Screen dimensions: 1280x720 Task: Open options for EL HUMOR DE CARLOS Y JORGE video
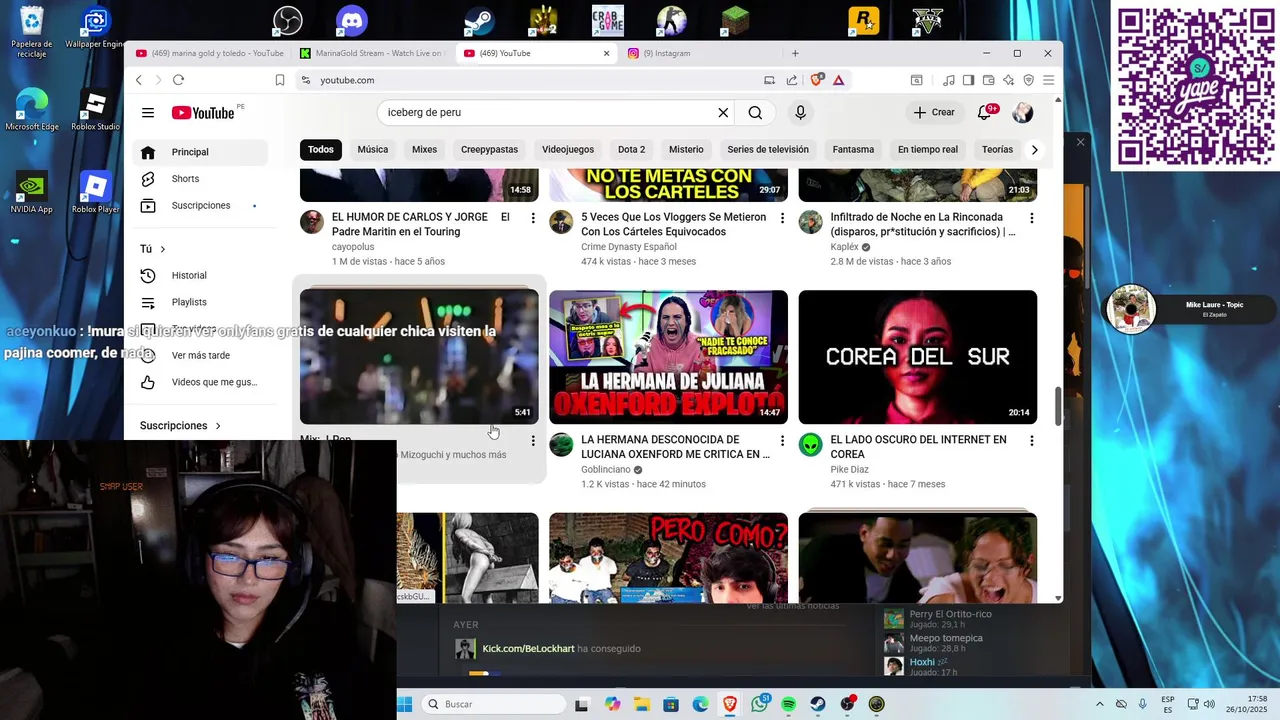tap(533, 218)
